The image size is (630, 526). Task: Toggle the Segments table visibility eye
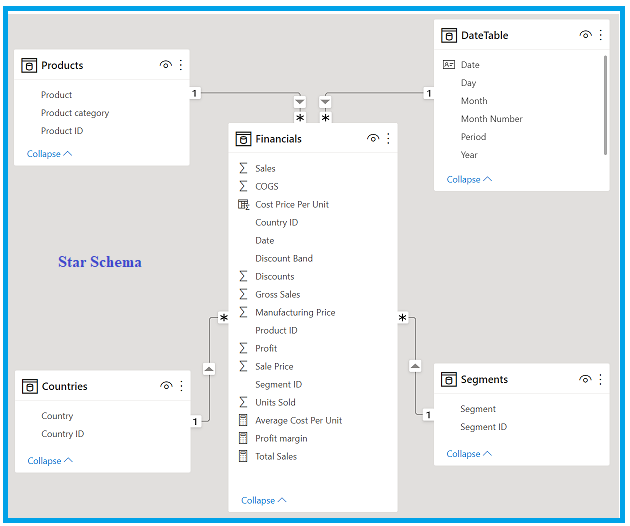pyautogui.click(x=585, y=380)
